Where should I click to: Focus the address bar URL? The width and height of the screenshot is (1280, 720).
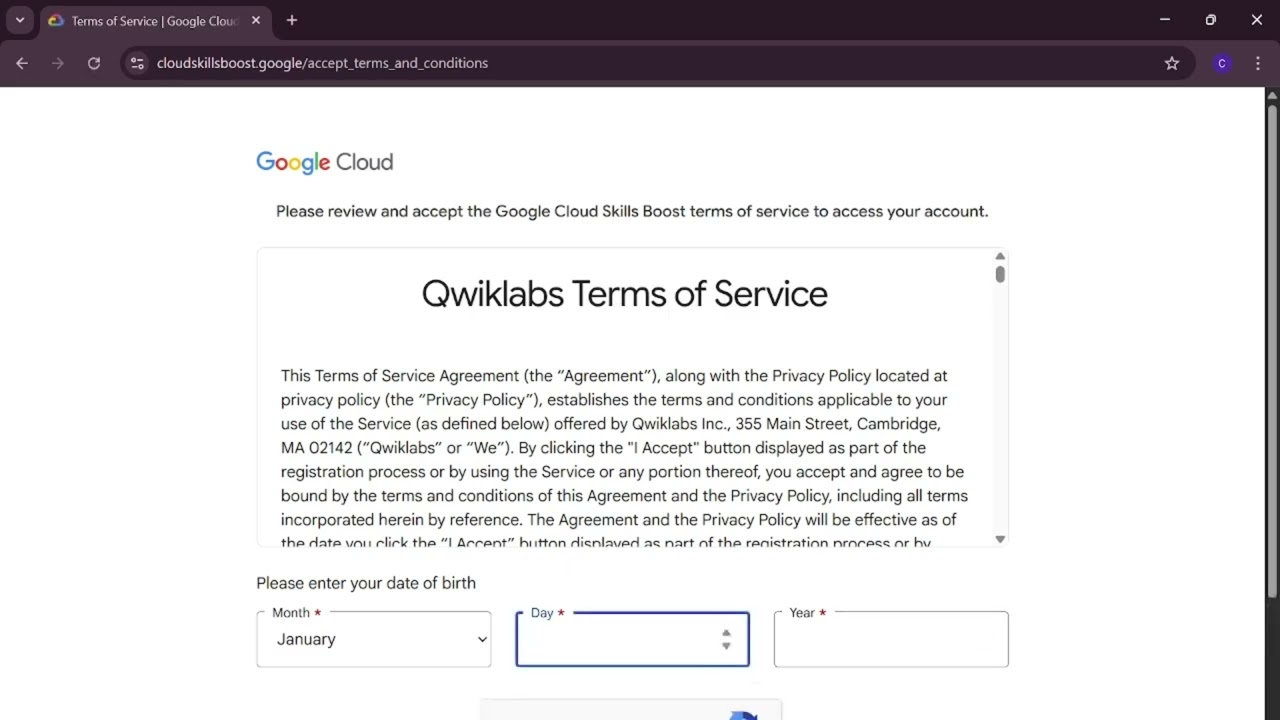click(x=322, y=63)
